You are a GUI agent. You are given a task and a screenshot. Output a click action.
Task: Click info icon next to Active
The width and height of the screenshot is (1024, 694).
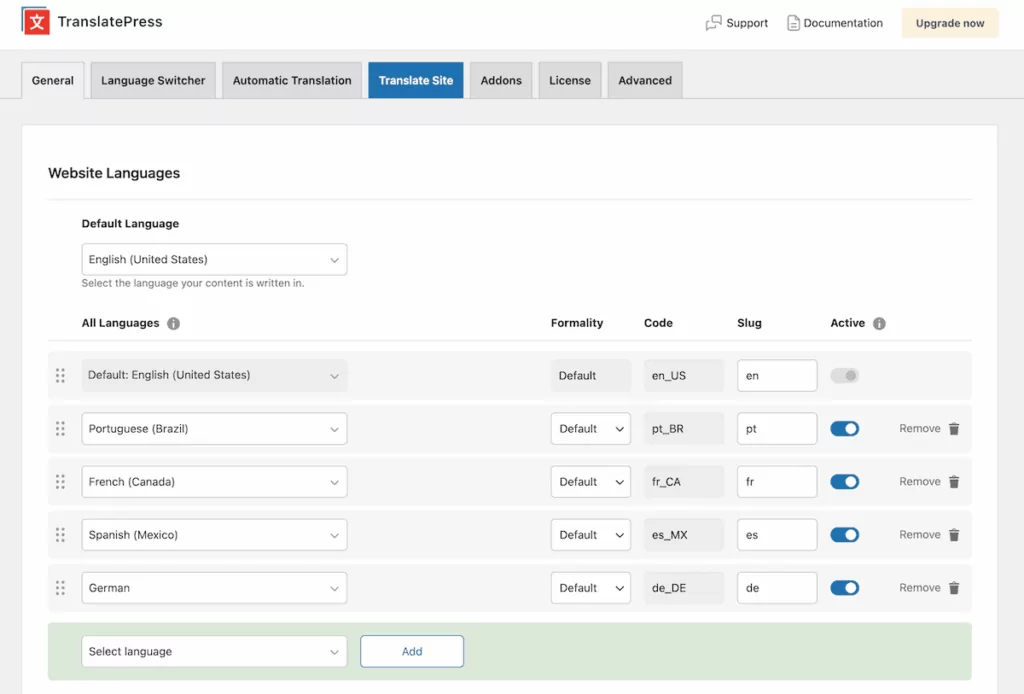coord(879,323)
